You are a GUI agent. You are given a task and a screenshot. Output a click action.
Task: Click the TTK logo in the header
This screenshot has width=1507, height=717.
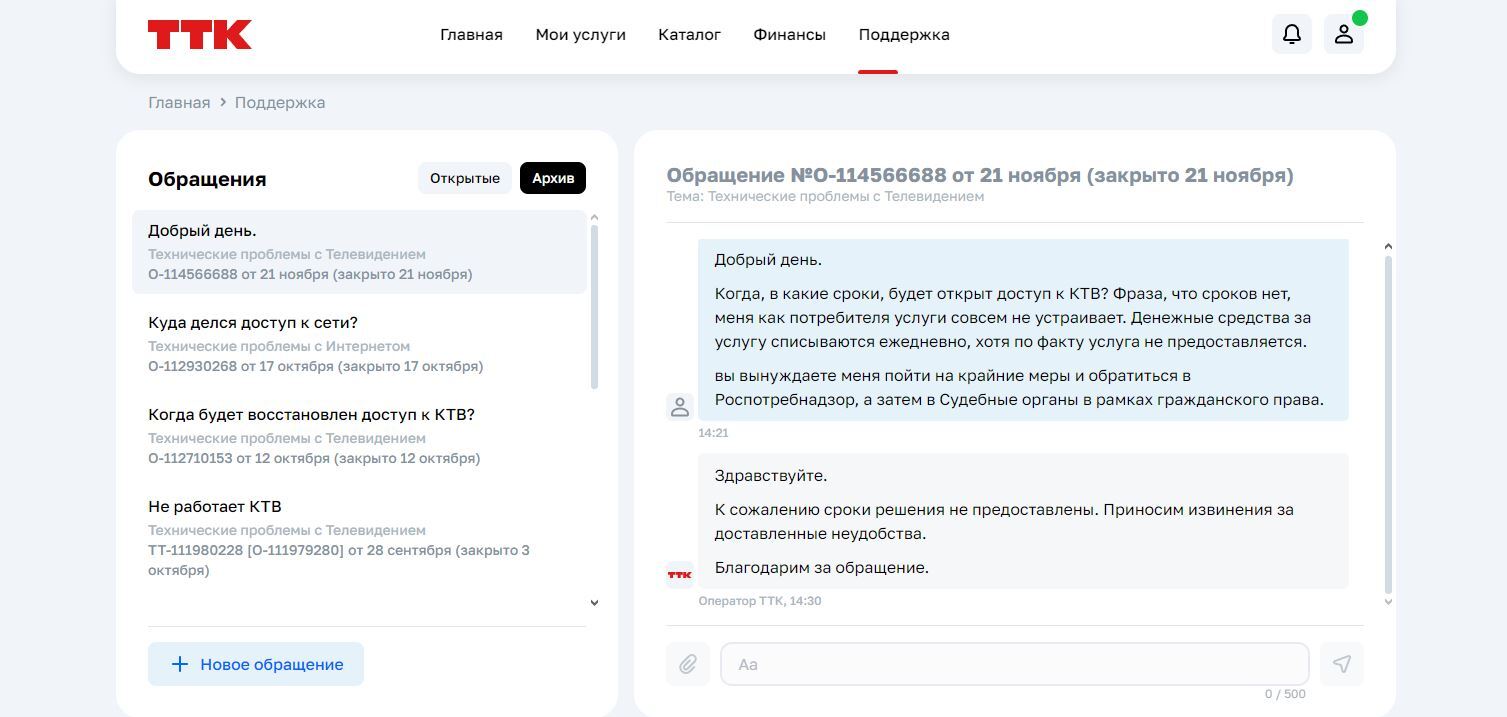click(x=200, y=35)
